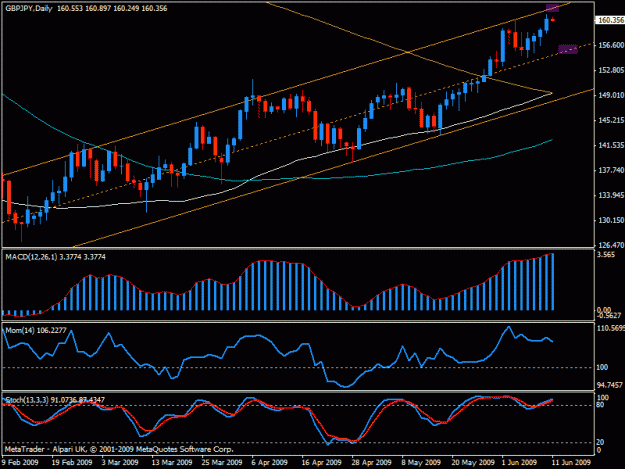Click the 28 Apr 2009 date label
This screenshot has width=625, height=469.
pyautogui.click(x=371, y=462)
